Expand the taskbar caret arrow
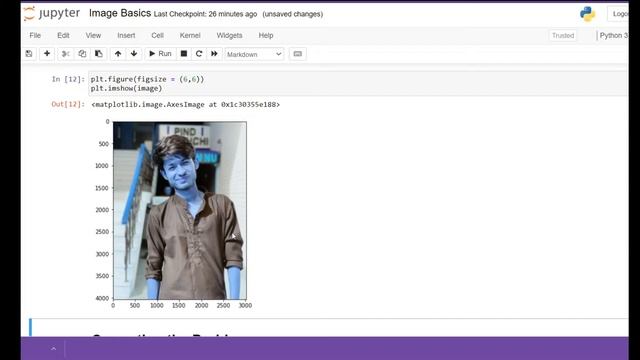This screenshot has height=360, width=640. click(x=53, y=349)
